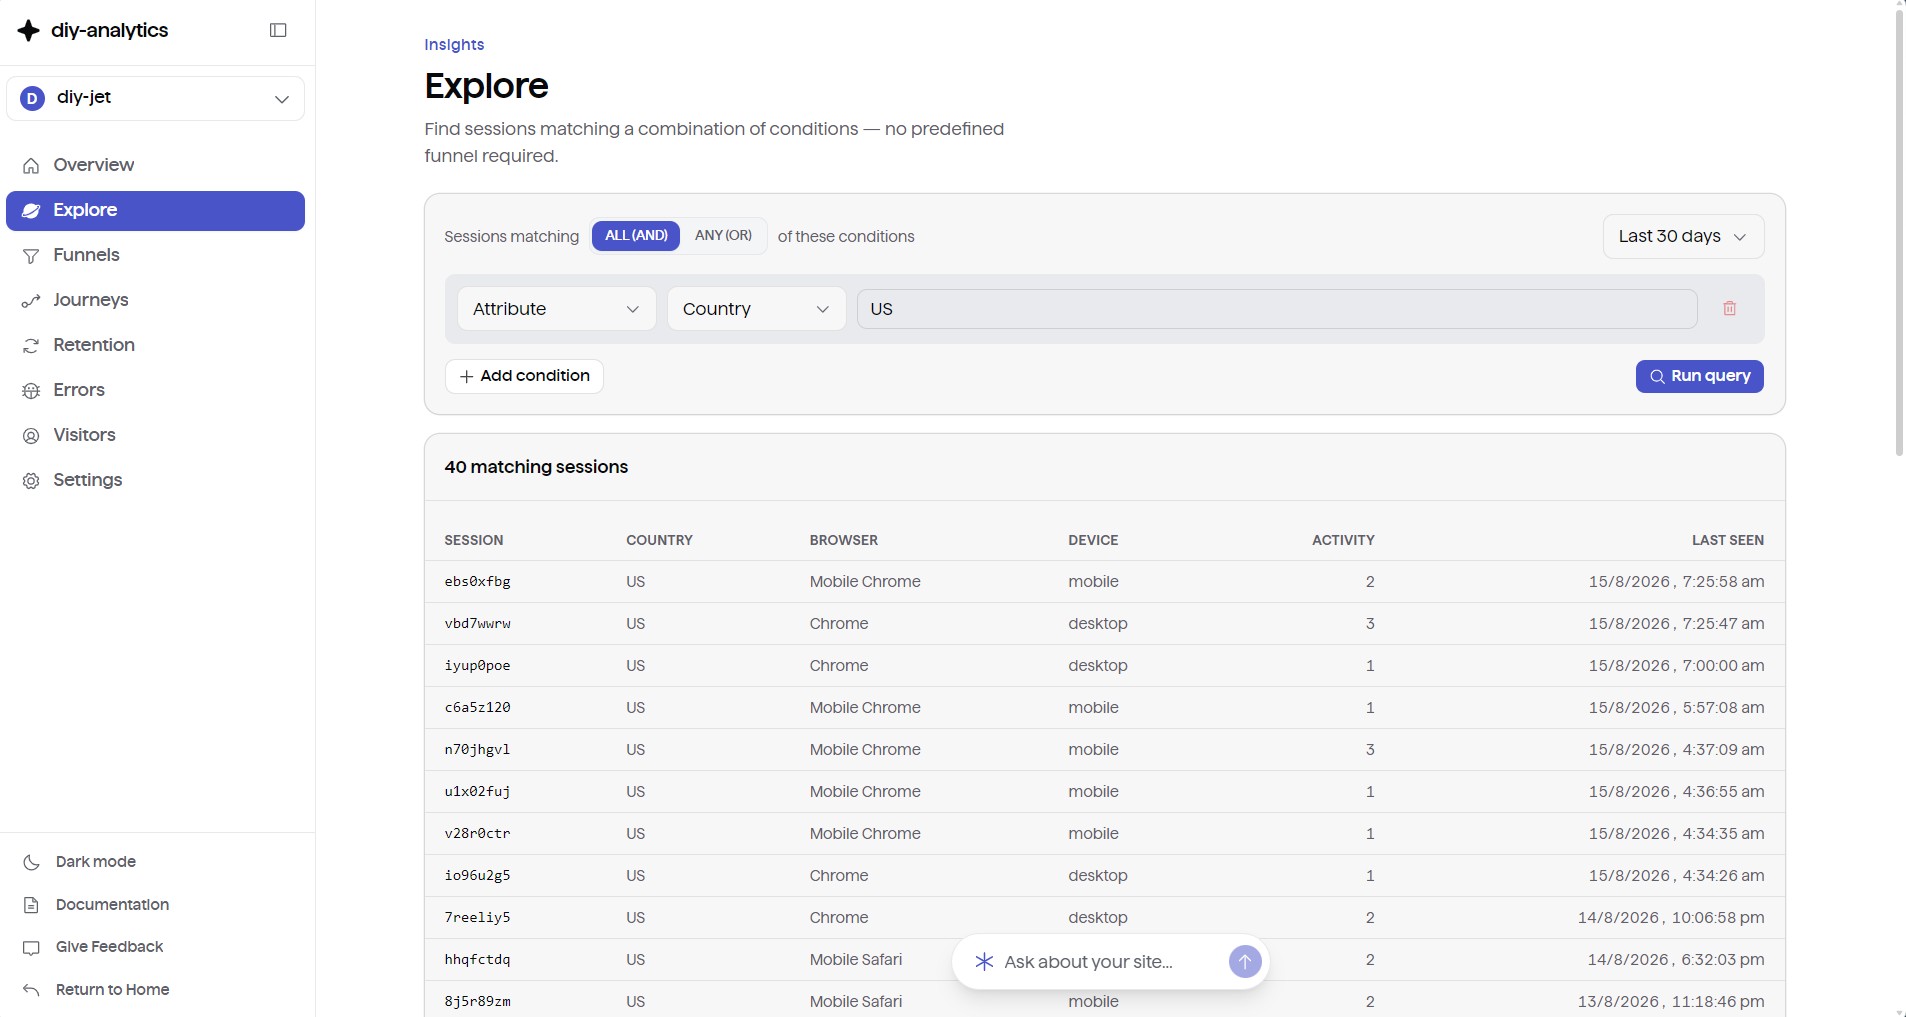Image resolution: width=1906 pixels, height=1017 pixels.
Task: Click the BROWSER column header
Action: coord(844,540)
